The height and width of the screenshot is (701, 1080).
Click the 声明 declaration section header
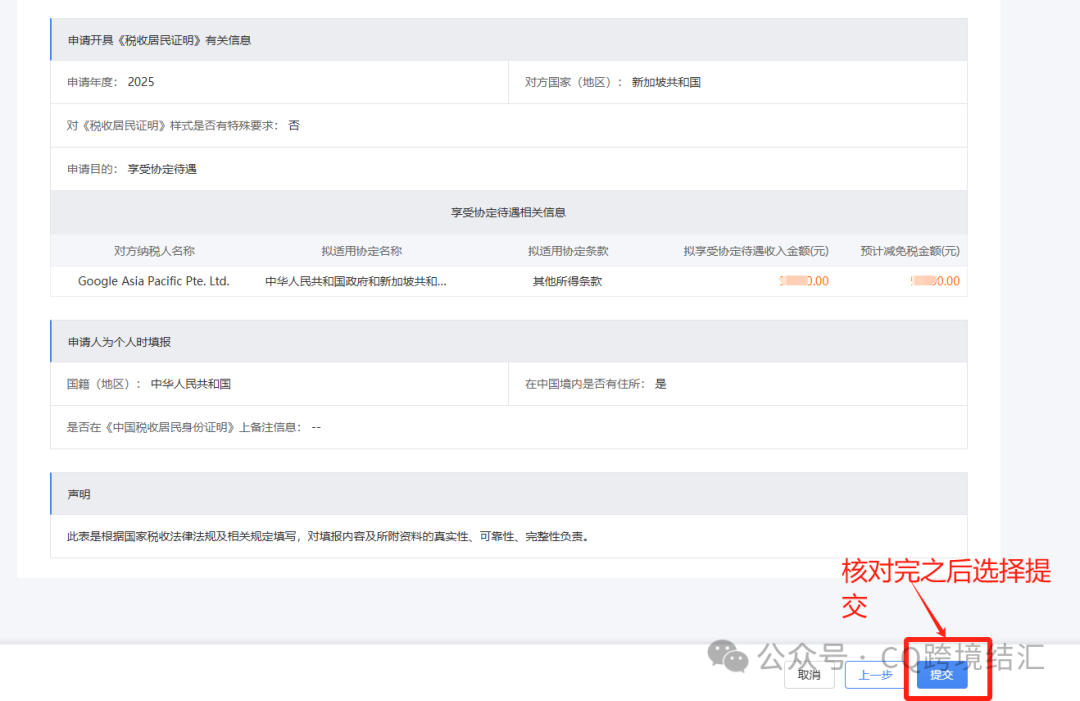[x=81, y=493]
